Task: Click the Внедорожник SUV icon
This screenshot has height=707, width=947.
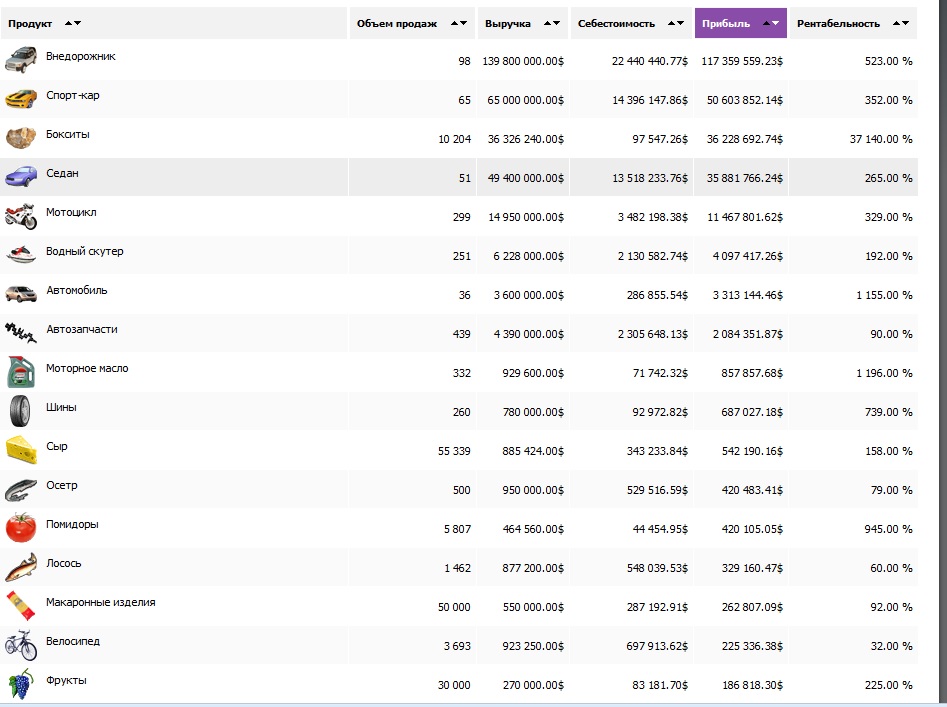Action: [x=21, y=60]
